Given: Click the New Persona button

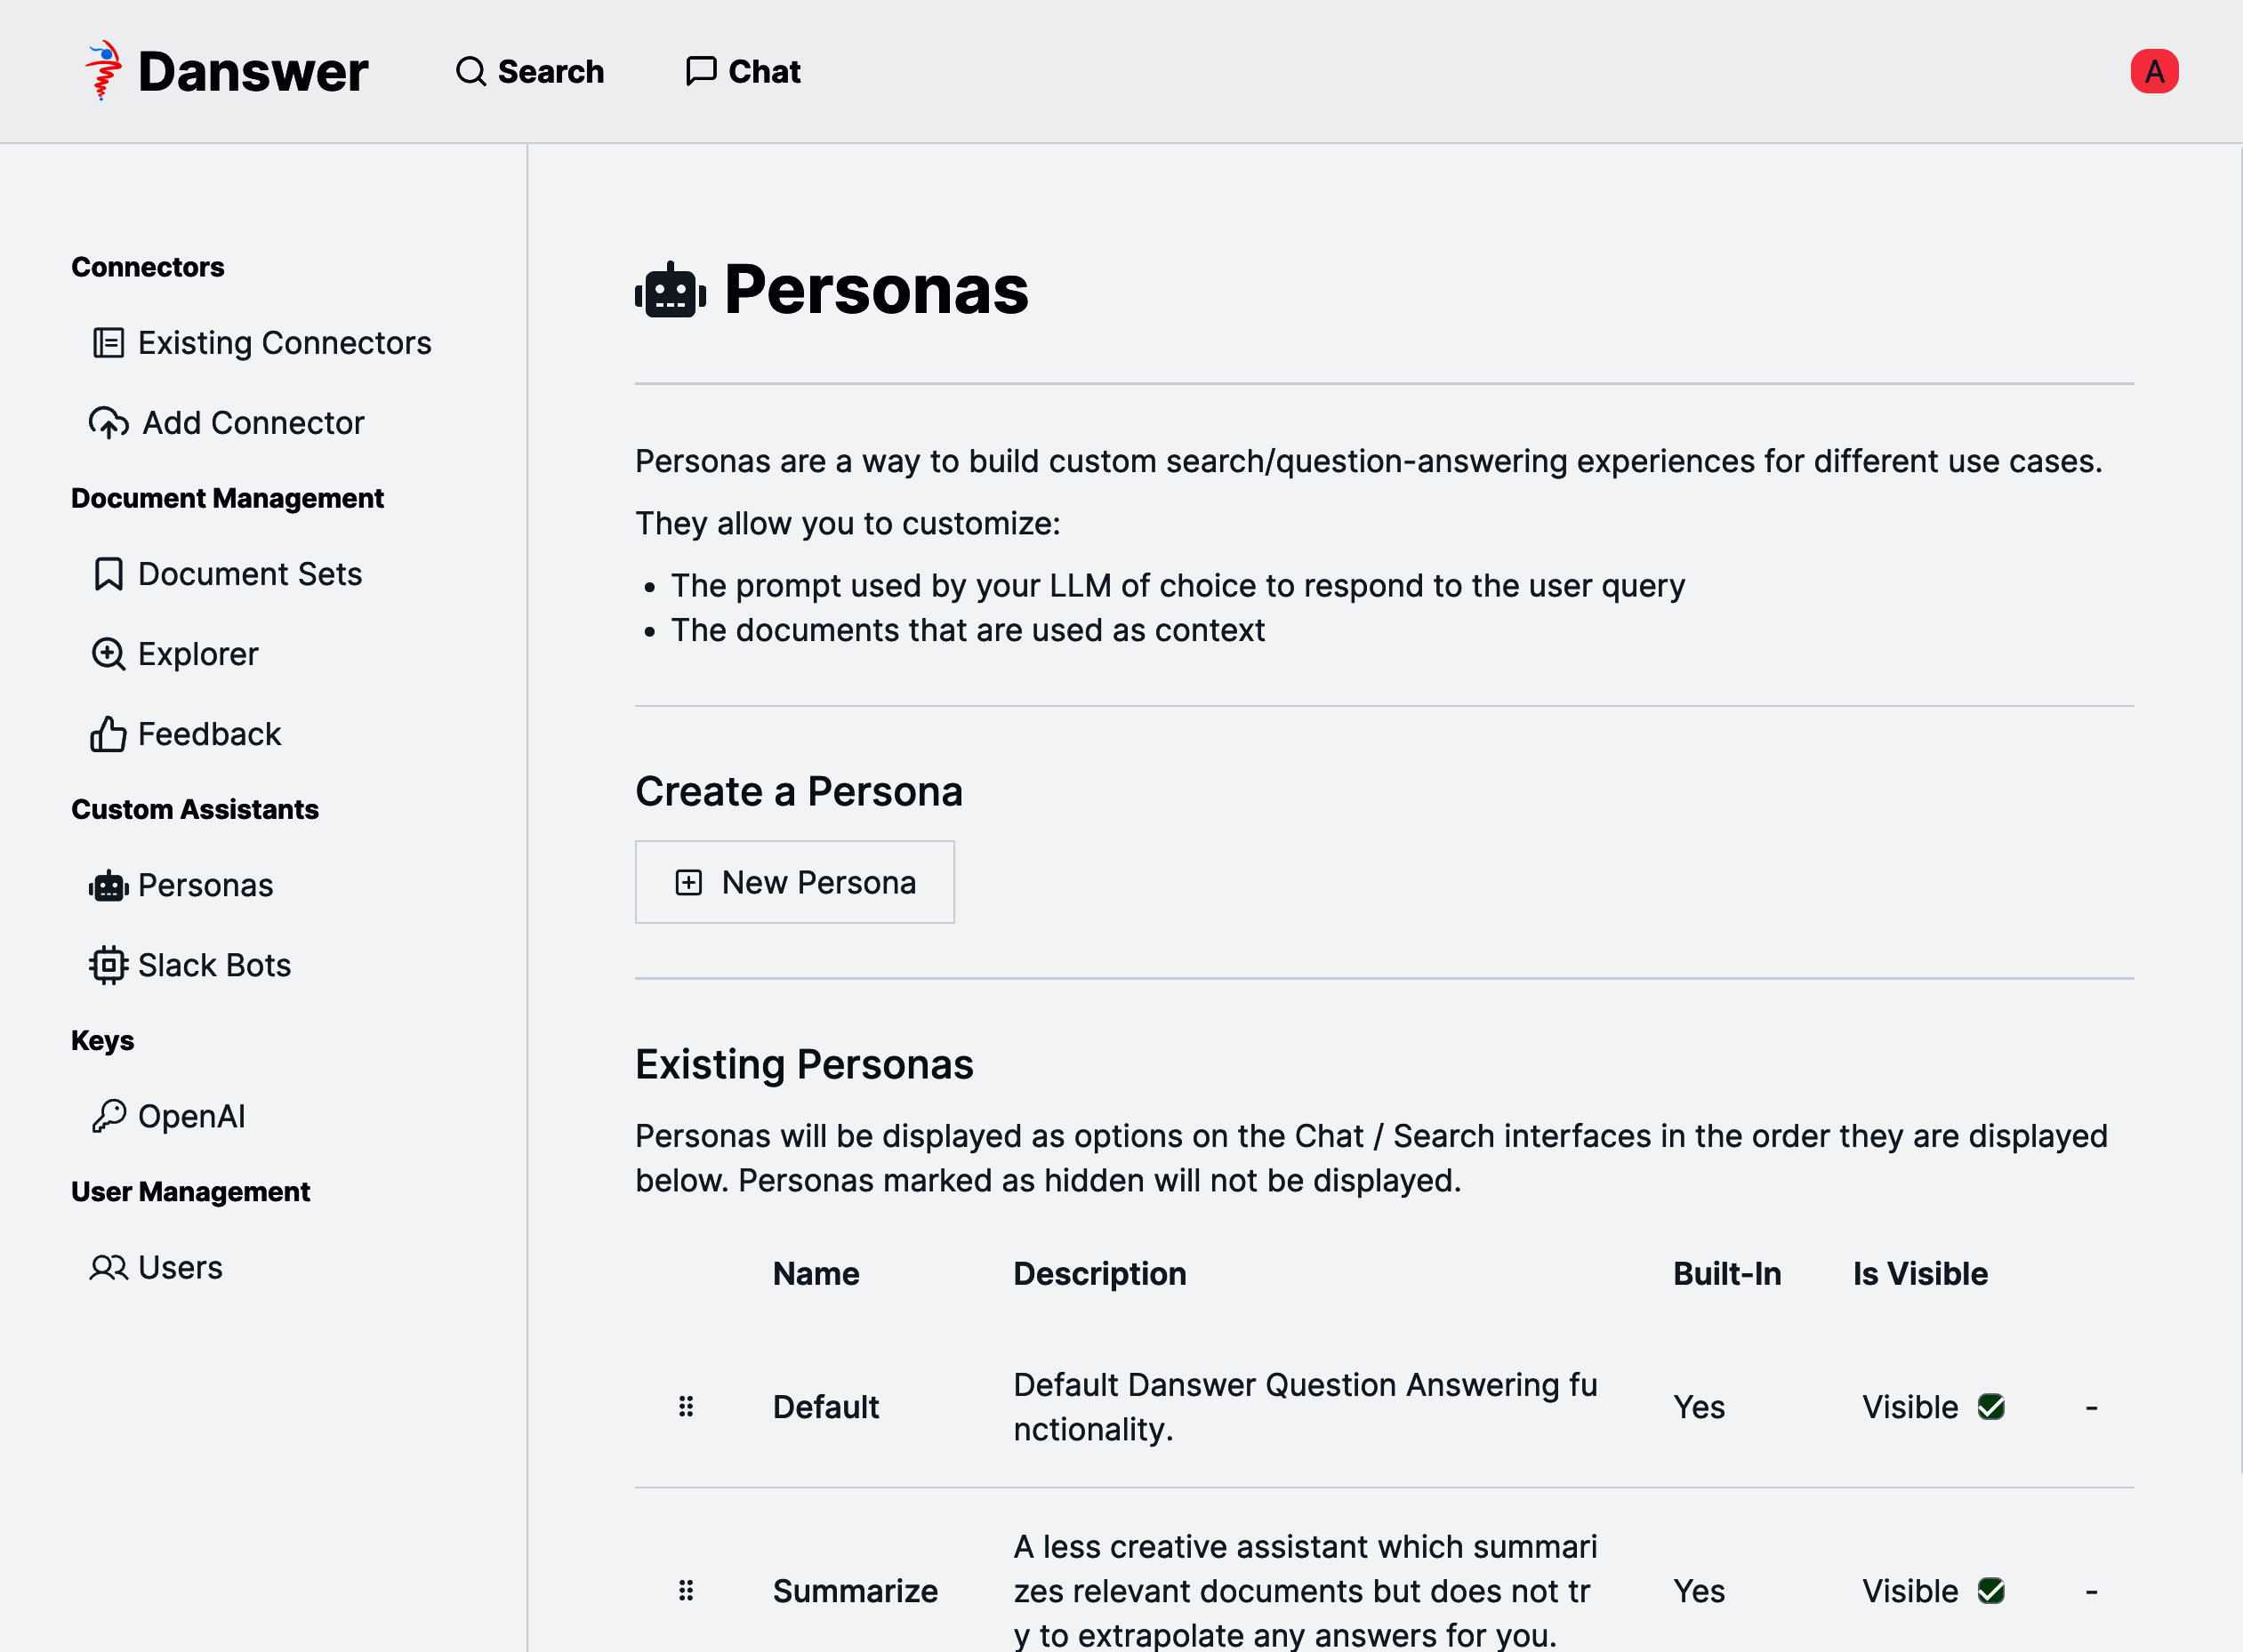Looking at the screenshot, I should click(794, 882).
